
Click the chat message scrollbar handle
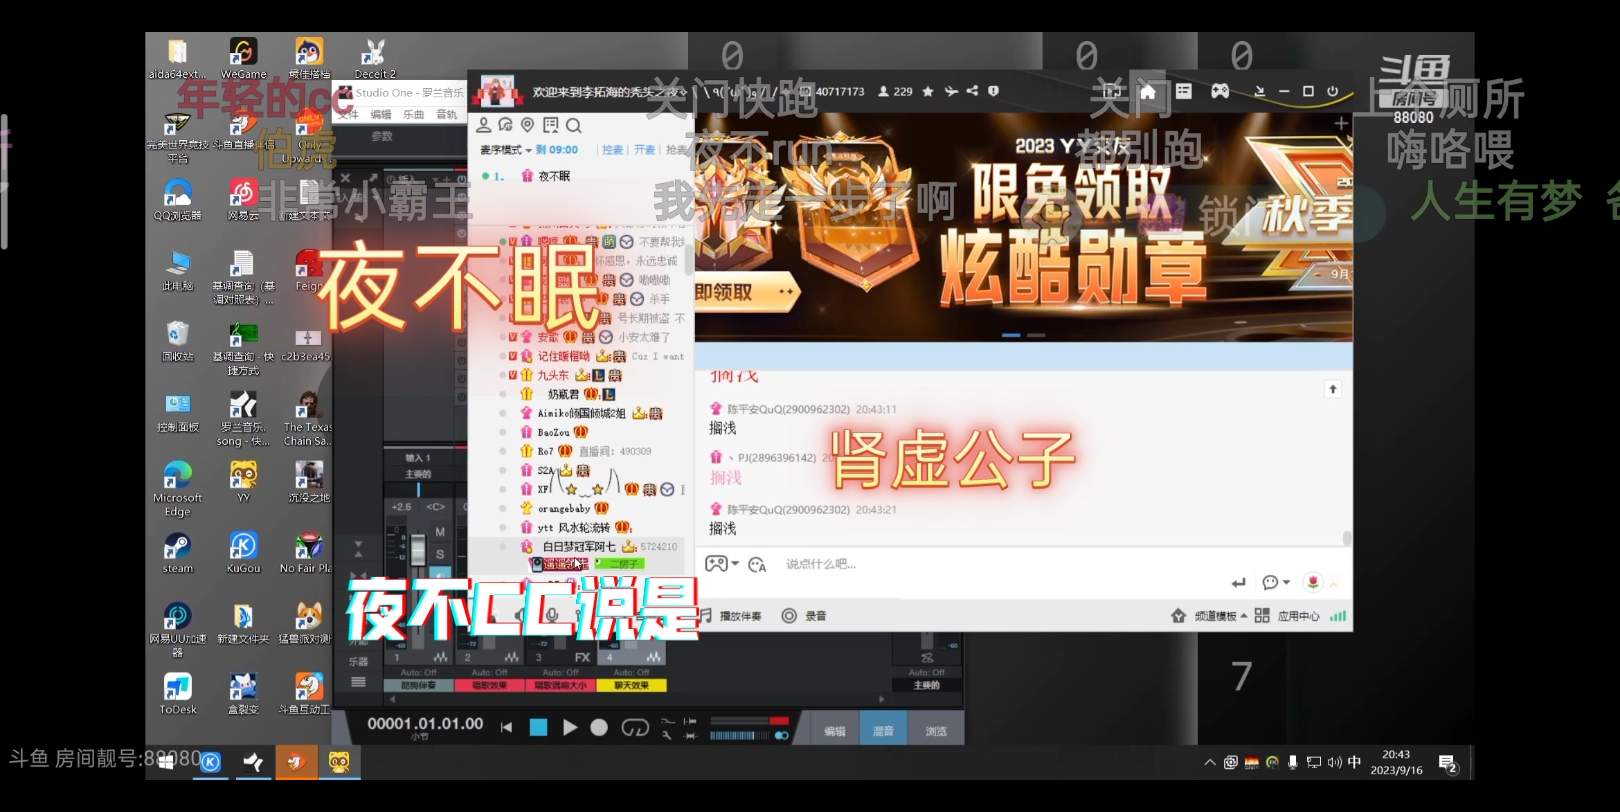tap(1347, 538)
